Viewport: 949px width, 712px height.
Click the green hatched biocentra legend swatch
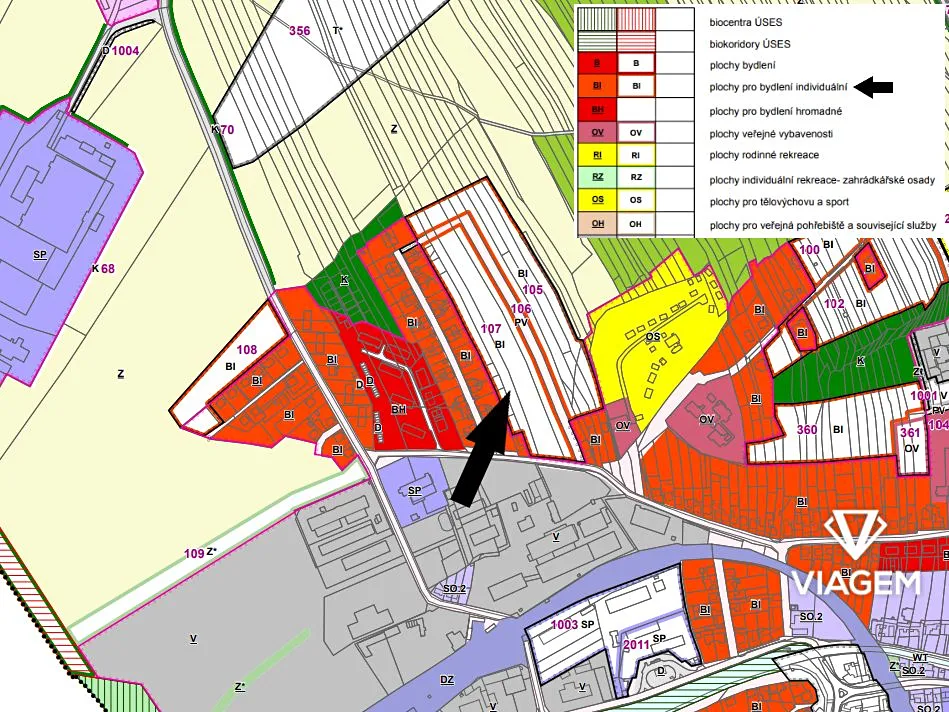(597, 18)
